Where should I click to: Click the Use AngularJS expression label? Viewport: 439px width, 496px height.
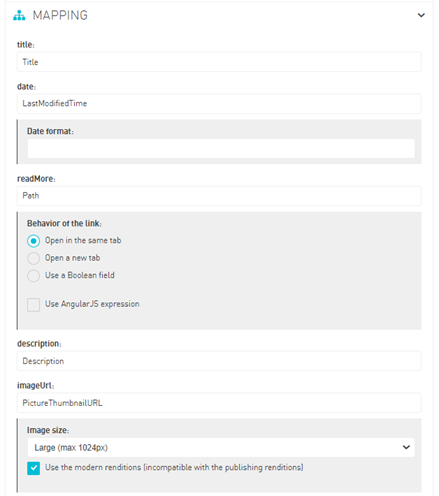pyautogui.click(x=92, y=304)
